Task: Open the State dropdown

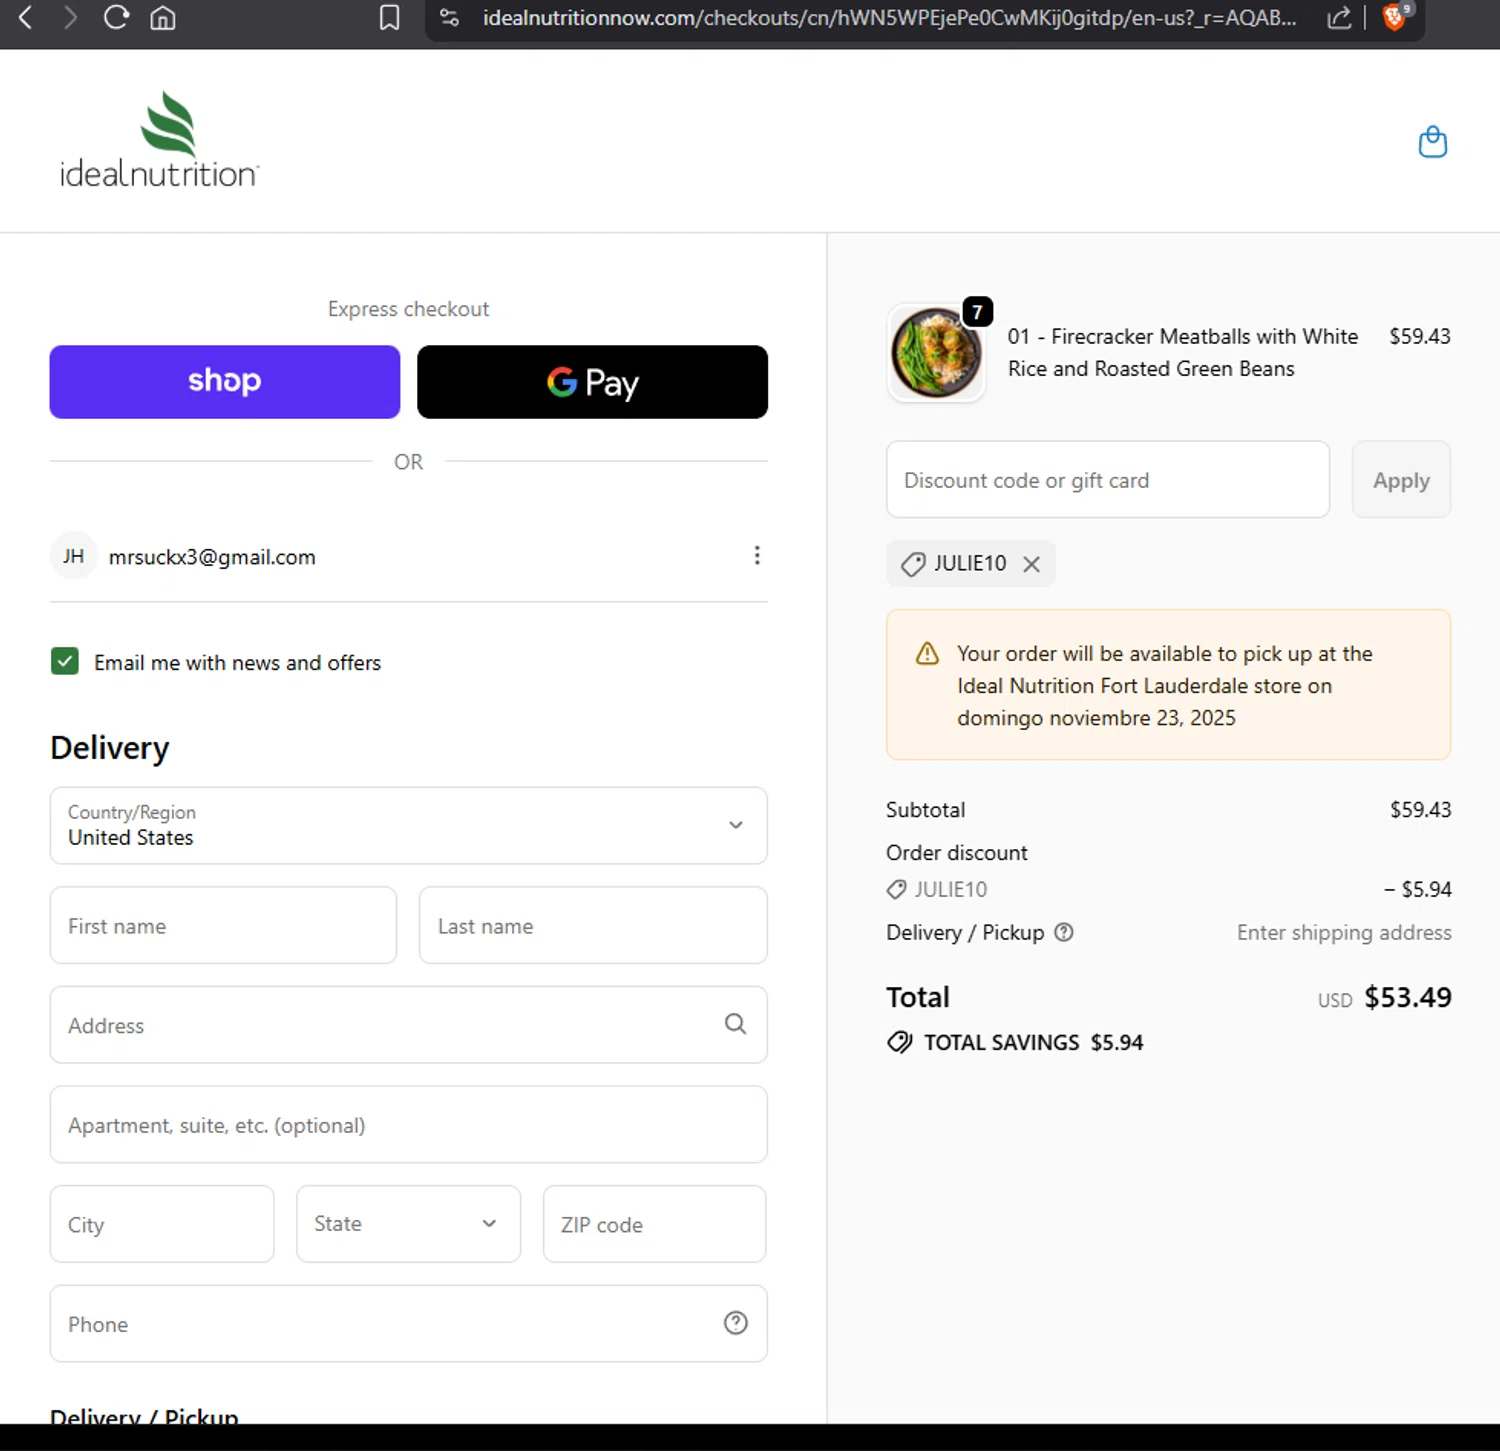Action: point(408,1224)
